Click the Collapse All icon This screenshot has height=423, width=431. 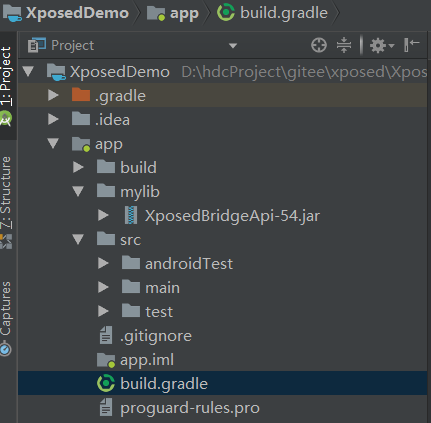pyautogui.click(x=344, y=45)
